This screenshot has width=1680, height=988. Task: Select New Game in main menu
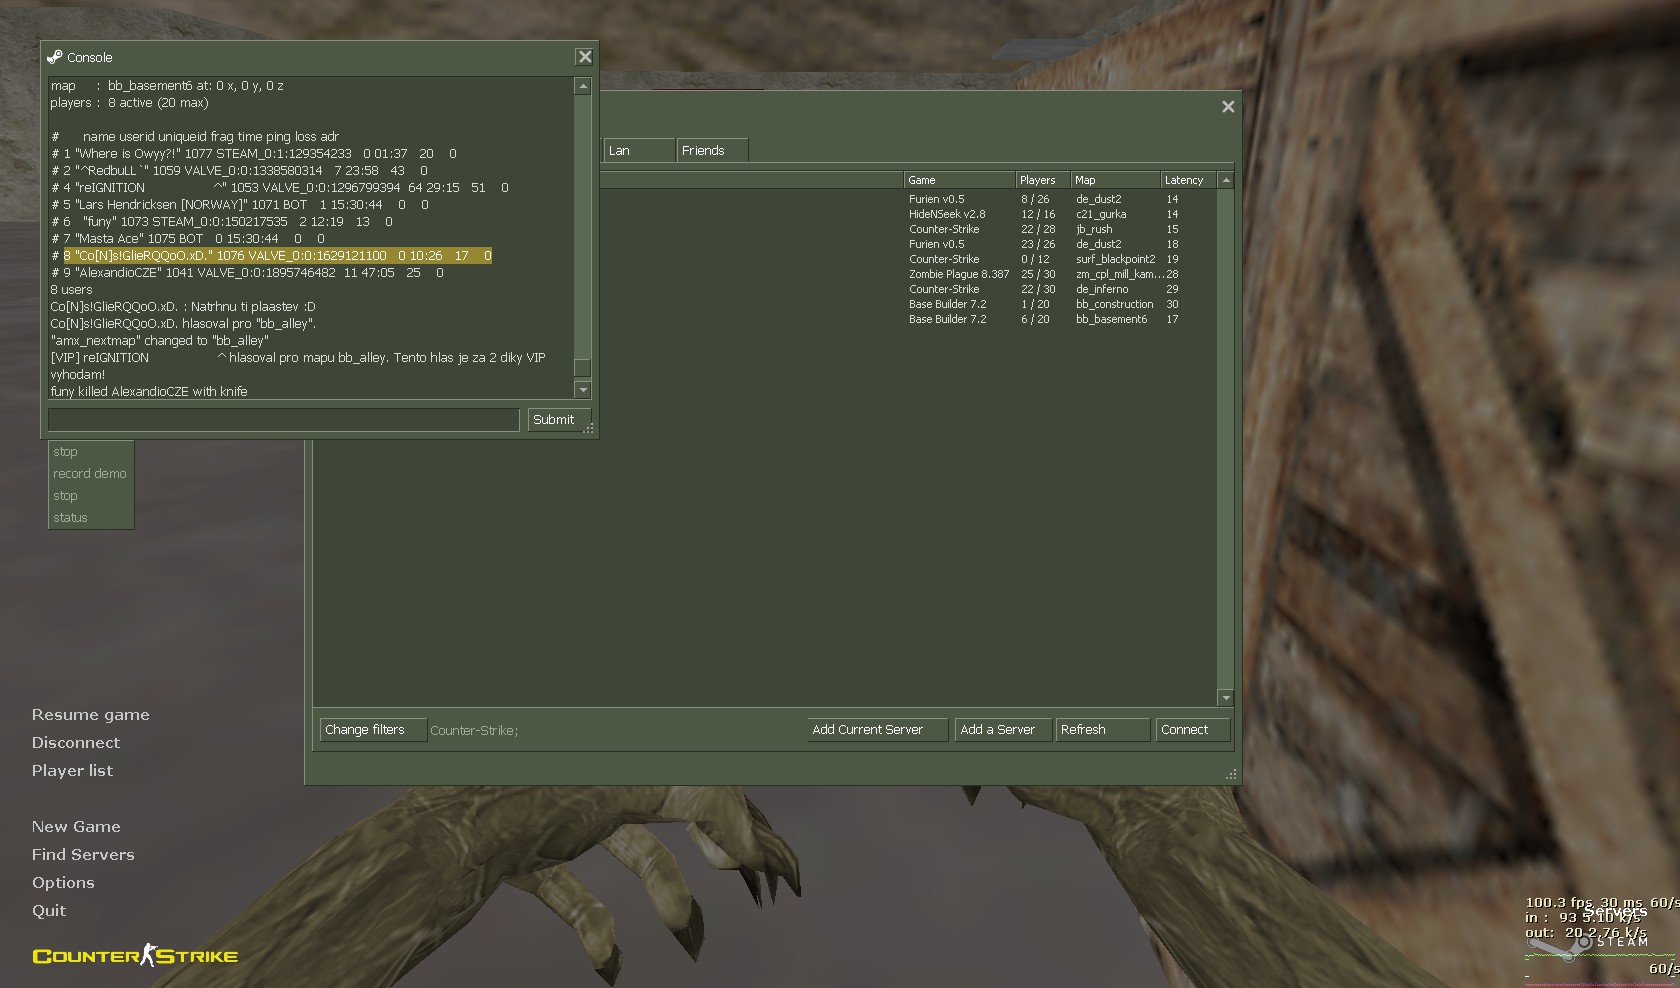(x=76, y=827)
